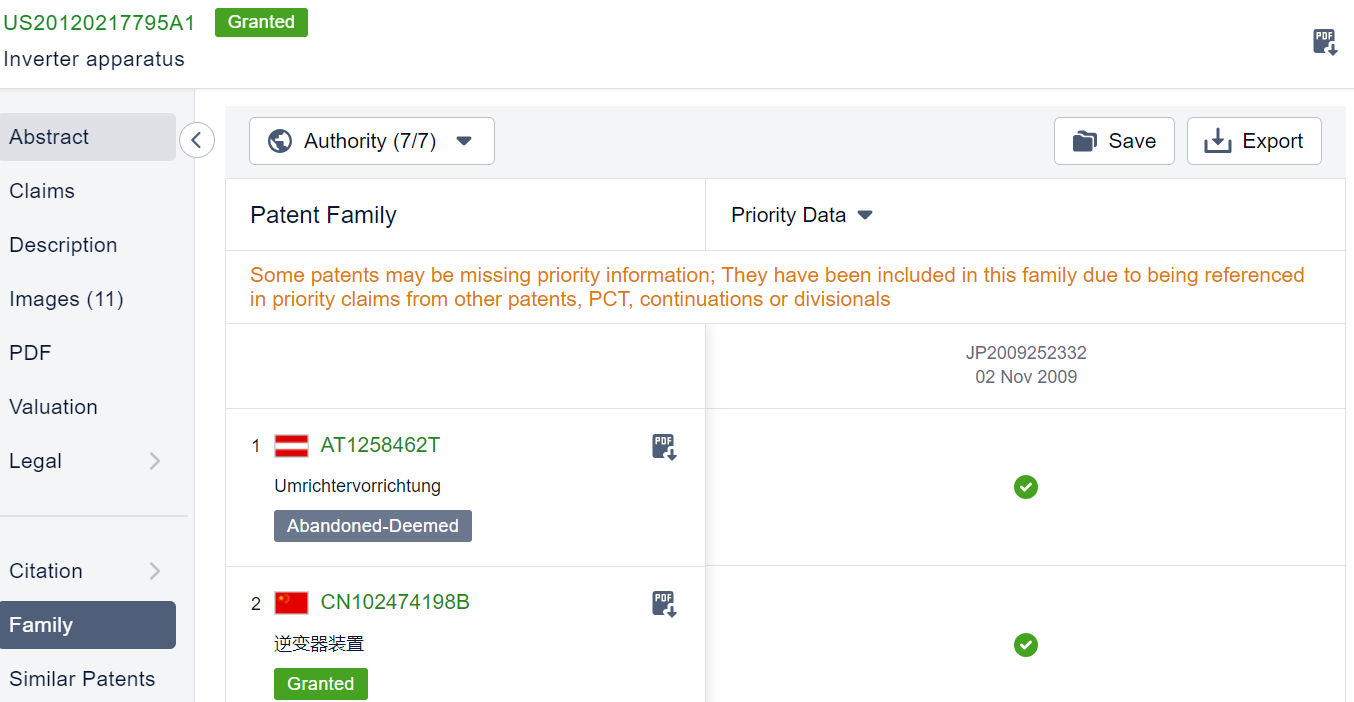Click PDF icon beside AT1258462T
Screen dimensions: 1354x702
665,447
